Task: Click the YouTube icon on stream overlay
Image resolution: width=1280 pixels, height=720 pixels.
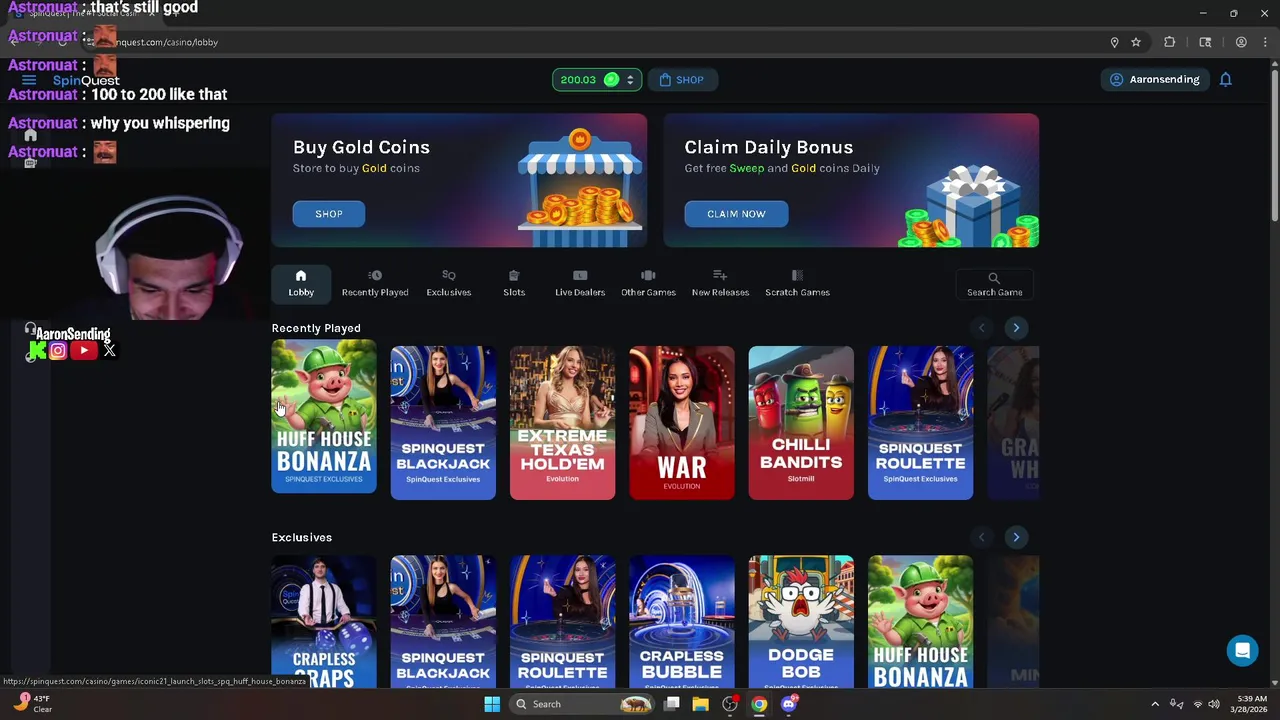Action: (x=84, y=350)
